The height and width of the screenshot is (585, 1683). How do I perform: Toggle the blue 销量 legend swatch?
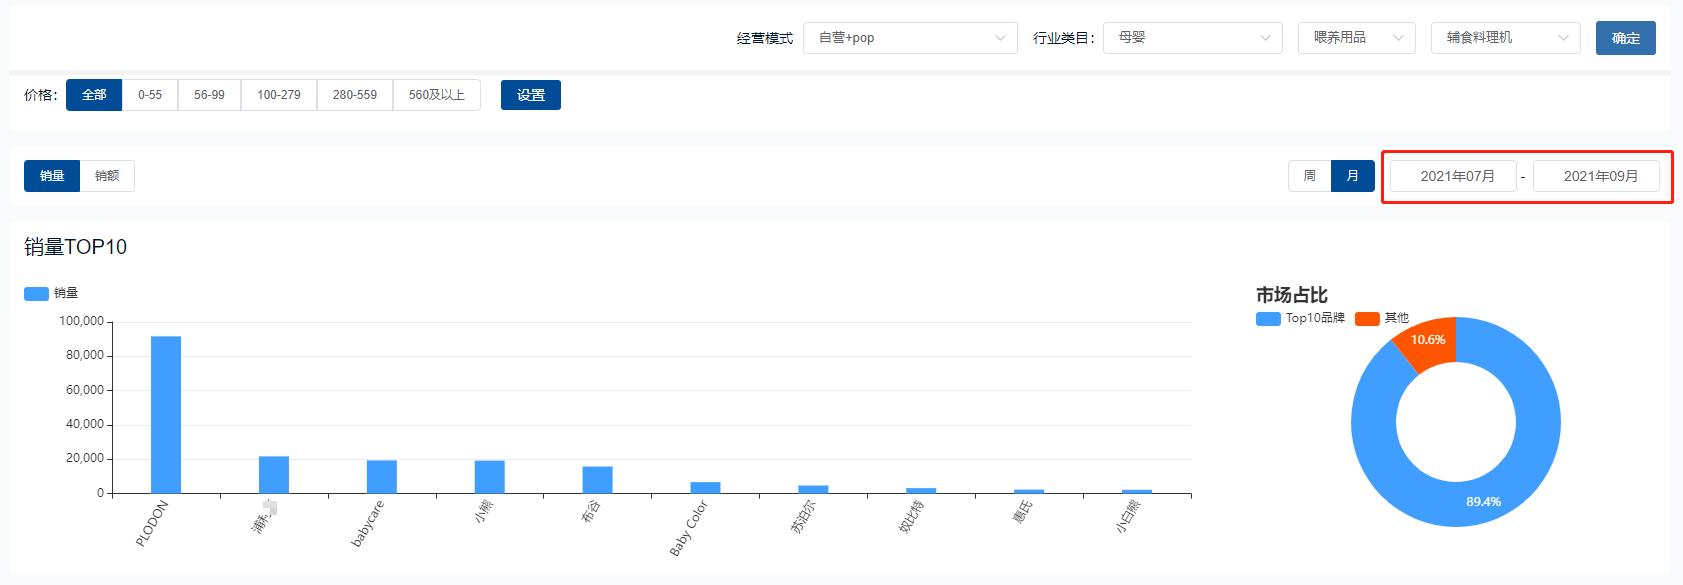[37, 293]
